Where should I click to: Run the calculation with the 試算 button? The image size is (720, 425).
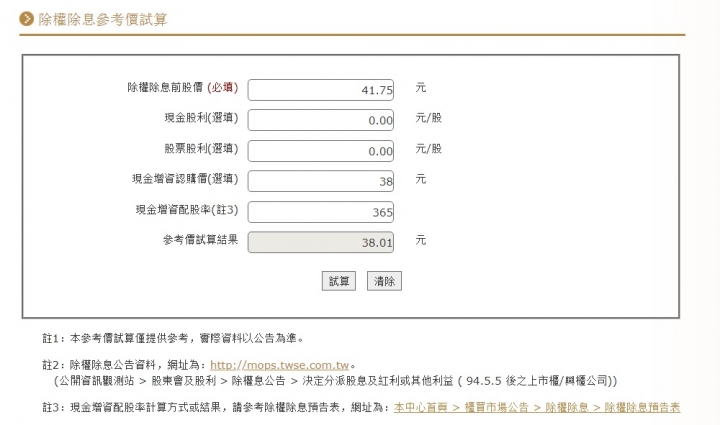(339, 281)
